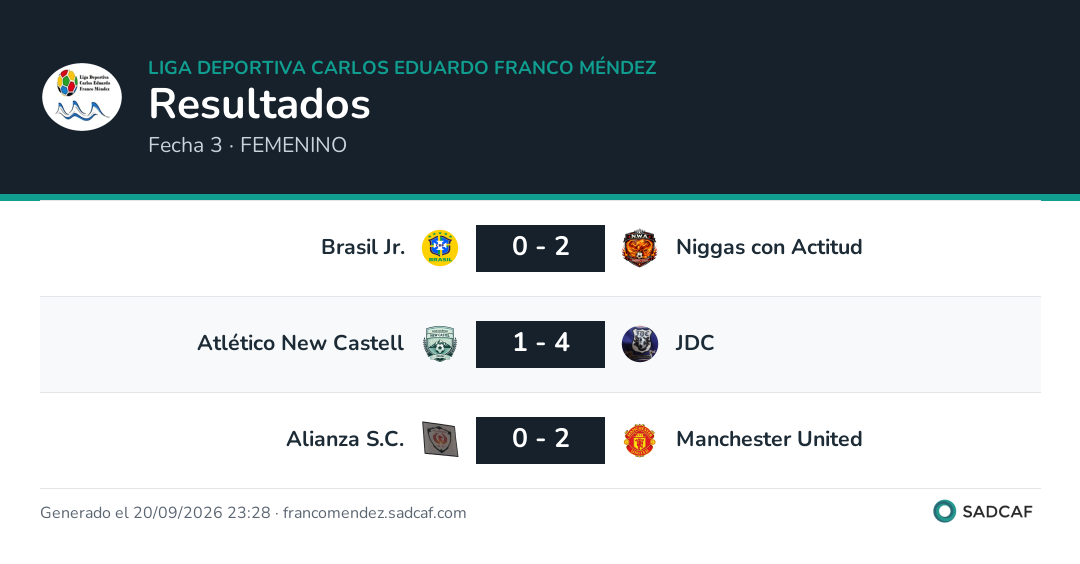The width and height of the screenshot is (1080, 564).
Task: Select the Manchester United team name
Action: [769, 439]
